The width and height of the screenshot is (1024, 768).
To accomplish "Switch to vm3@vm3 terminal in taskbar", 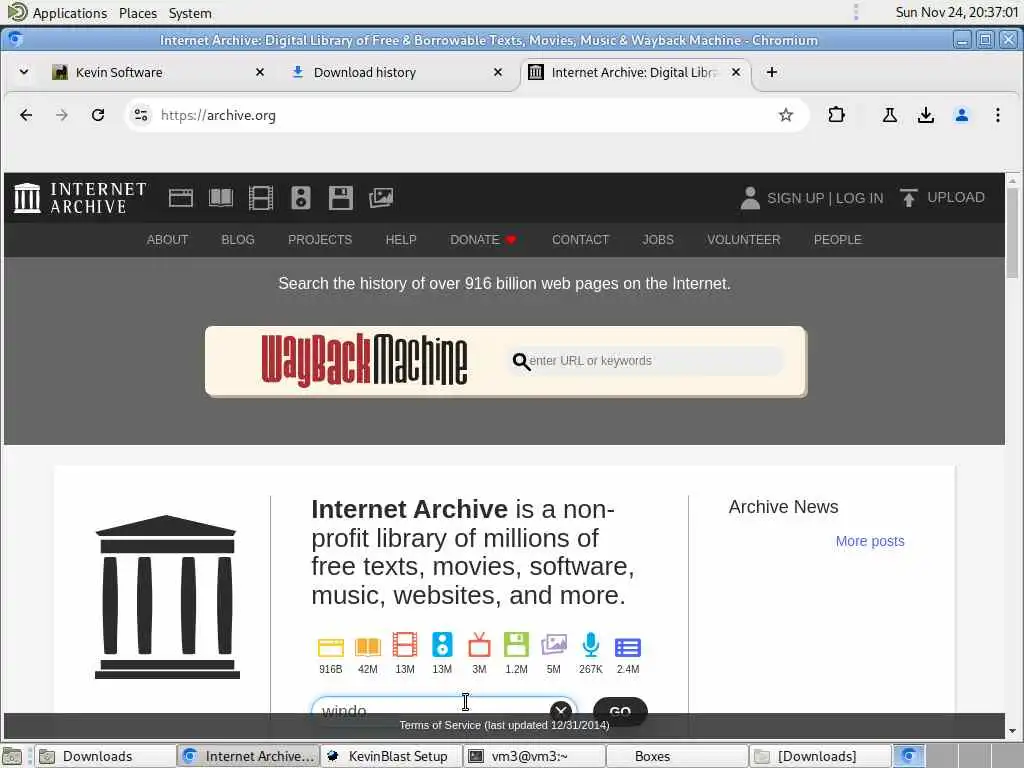I will (x=534, y=756).
